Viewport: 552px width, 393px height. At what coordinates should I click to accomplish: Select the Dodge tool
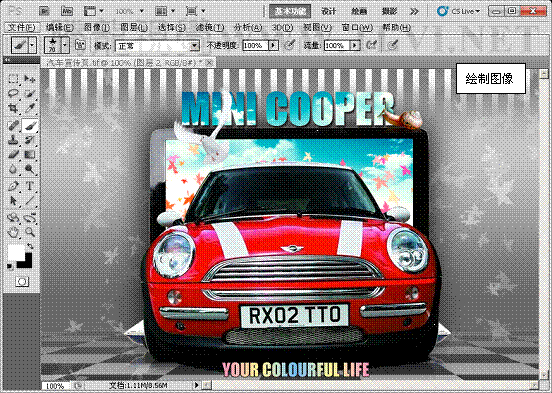(30, 169)
